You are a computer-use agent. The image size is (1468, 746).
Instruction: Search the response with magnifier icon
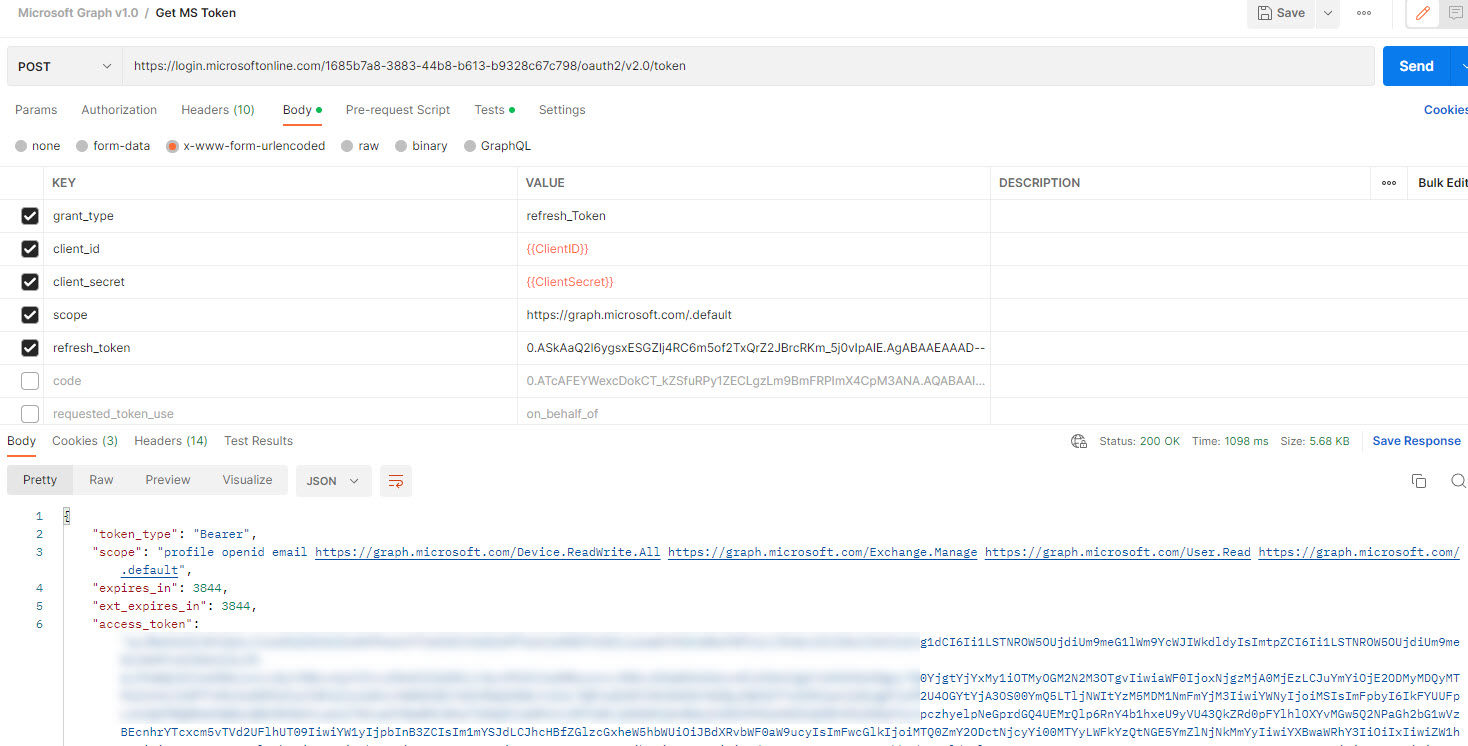(x=1457, y=481)
